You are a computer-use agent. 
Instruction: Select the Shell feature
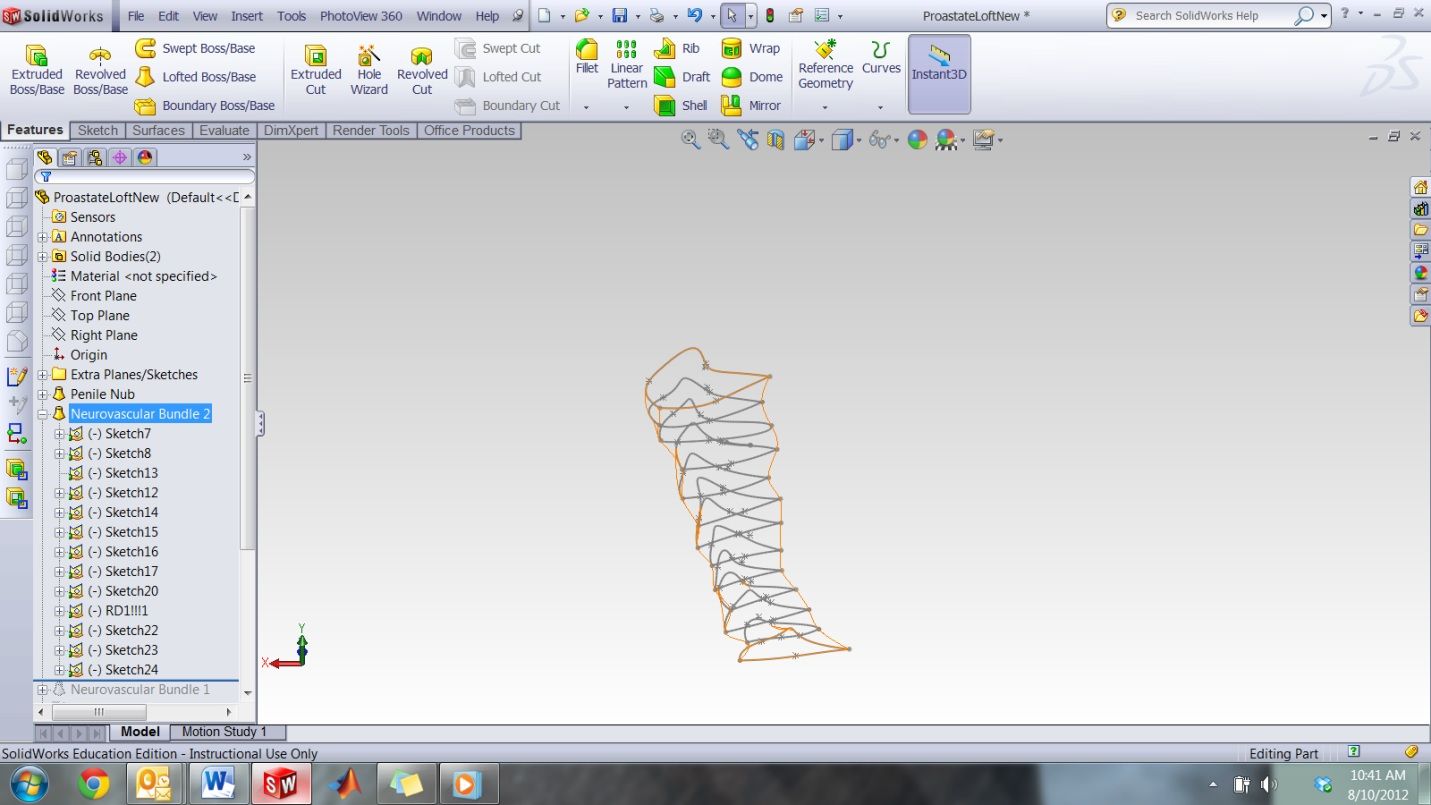tap(681, 105)
